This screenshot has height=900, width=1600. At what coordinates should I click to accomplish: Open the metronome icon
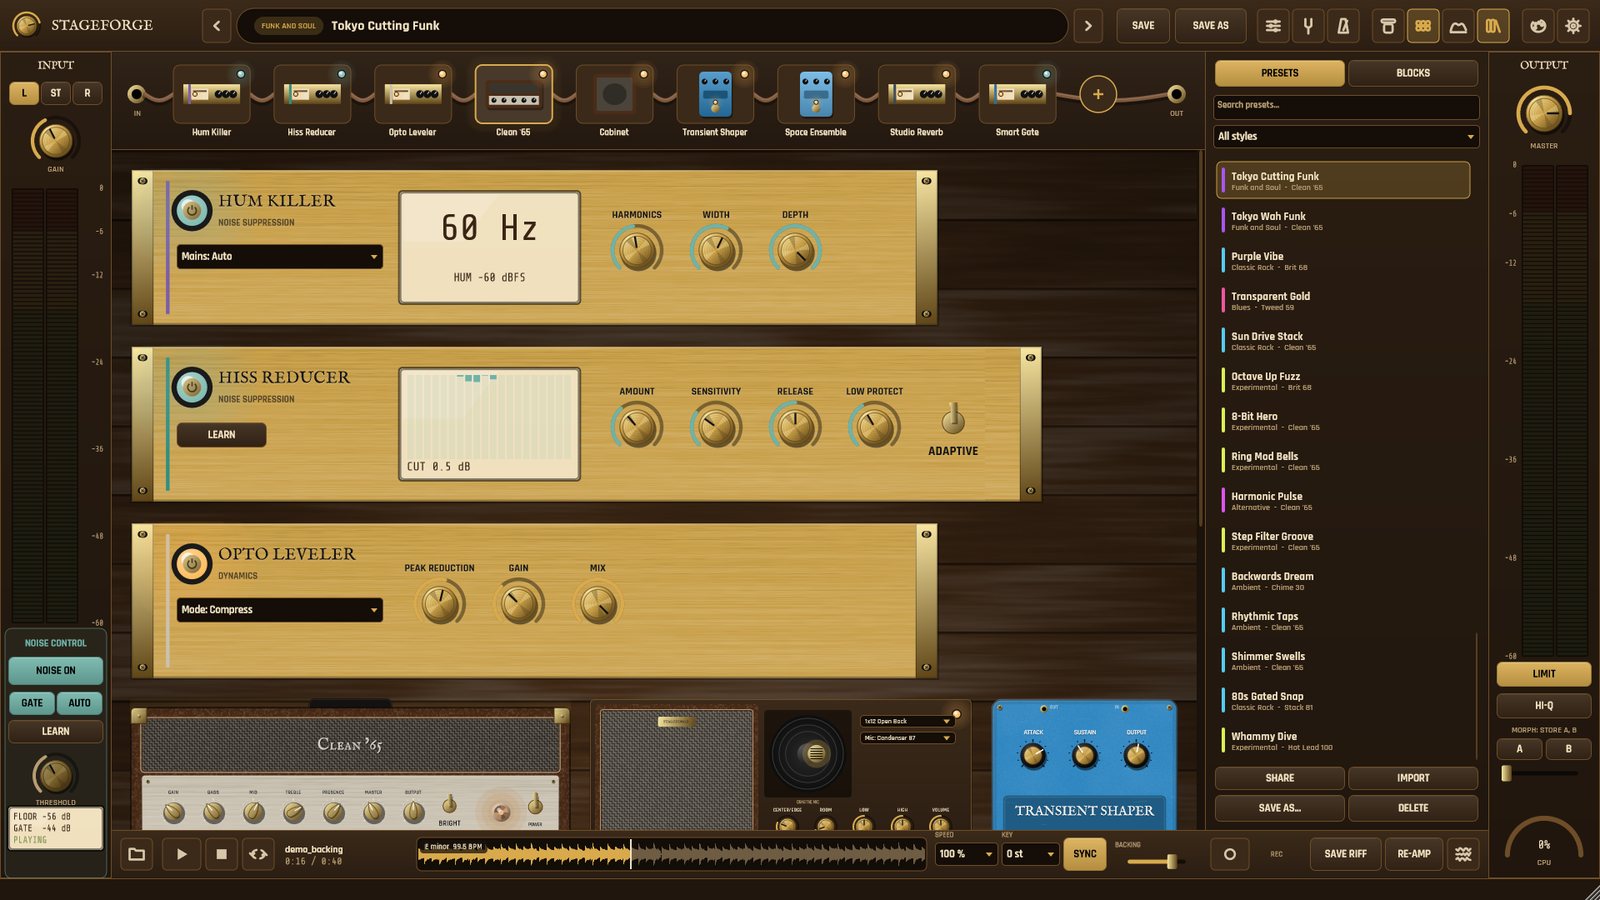[x=1343, y=26]
